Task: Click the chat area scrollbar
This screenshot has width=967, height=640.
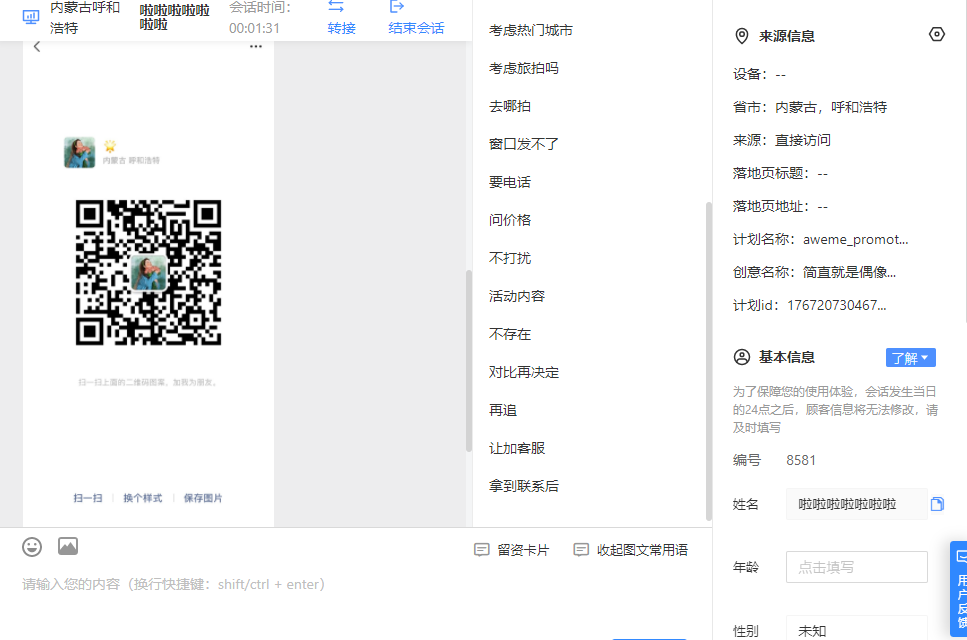Action: point(469,361)
